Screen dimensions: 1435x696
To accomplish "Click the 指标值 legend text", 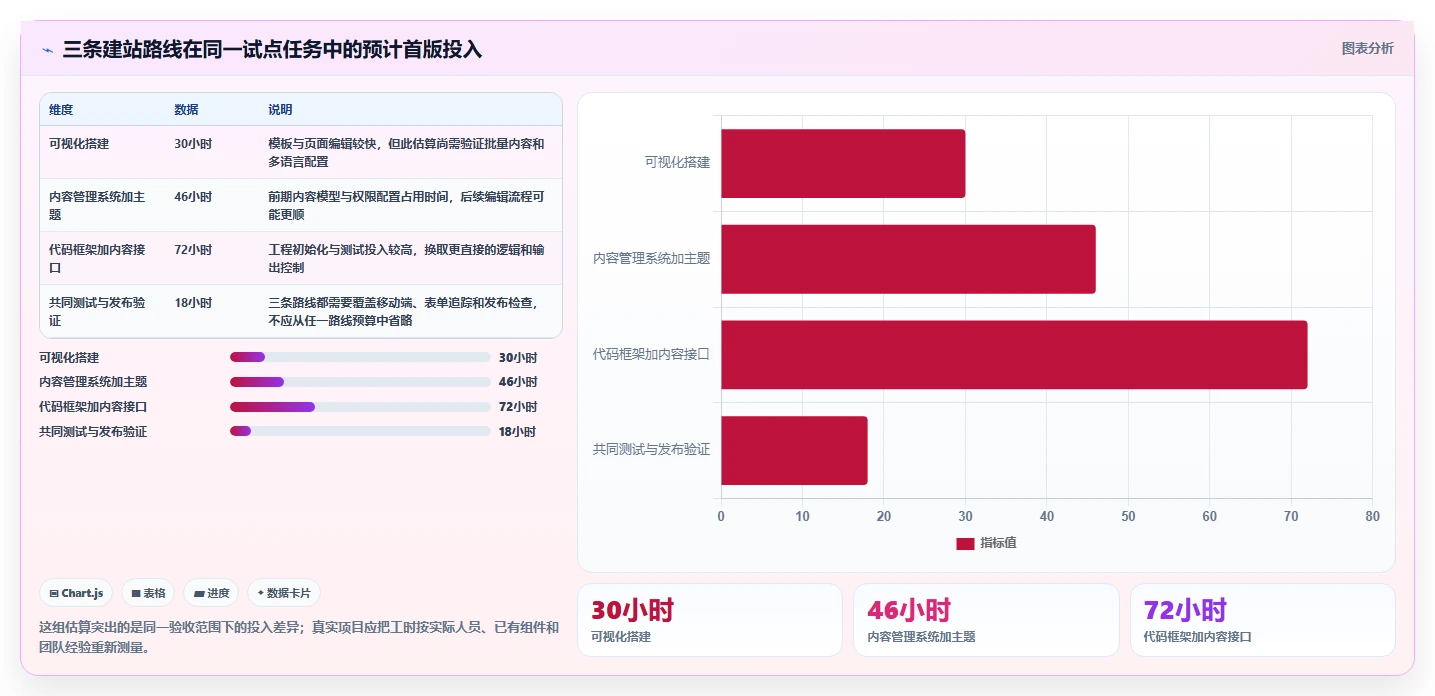I will 998,543.
